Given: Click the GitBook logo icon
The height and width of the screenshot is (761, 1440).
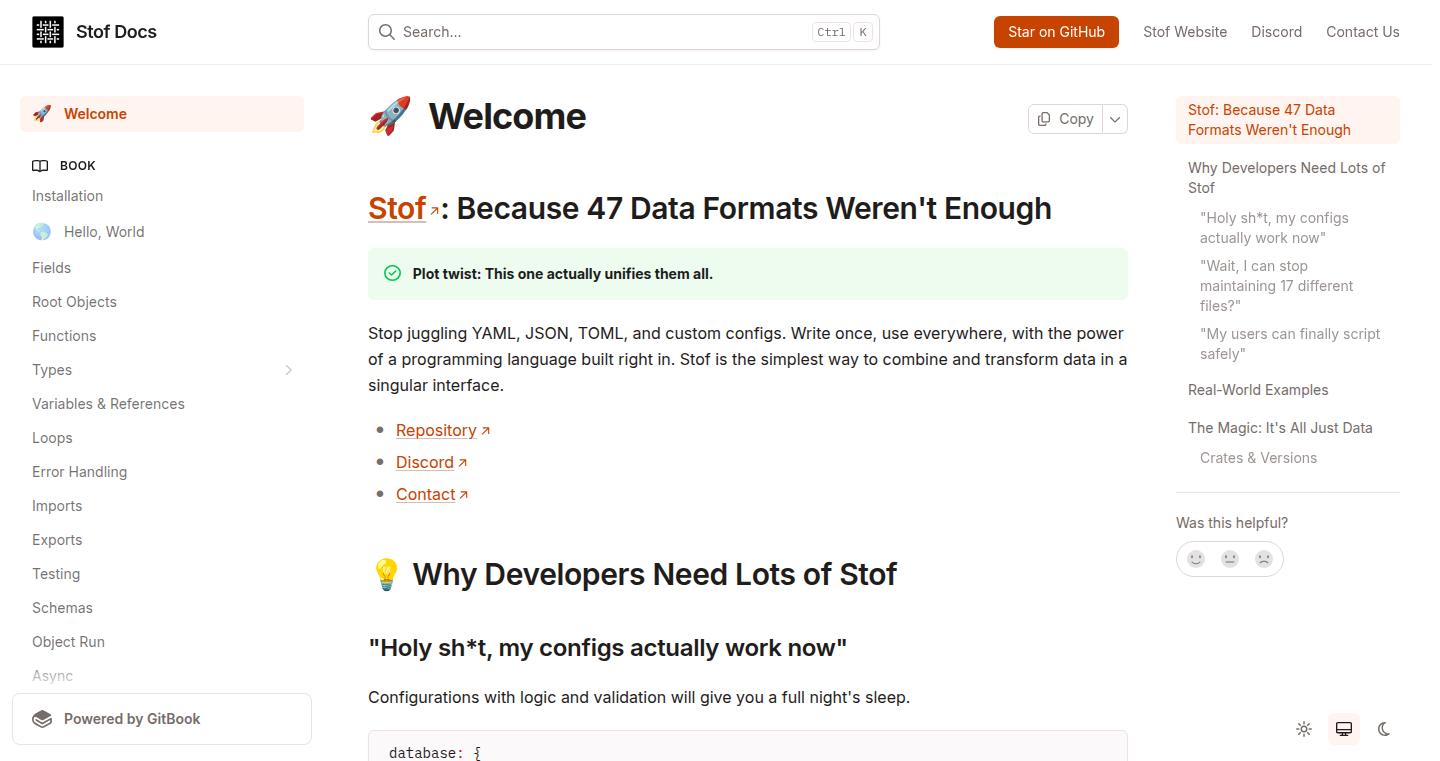Looking at the screenshot, I should click(x=42, y=719).
